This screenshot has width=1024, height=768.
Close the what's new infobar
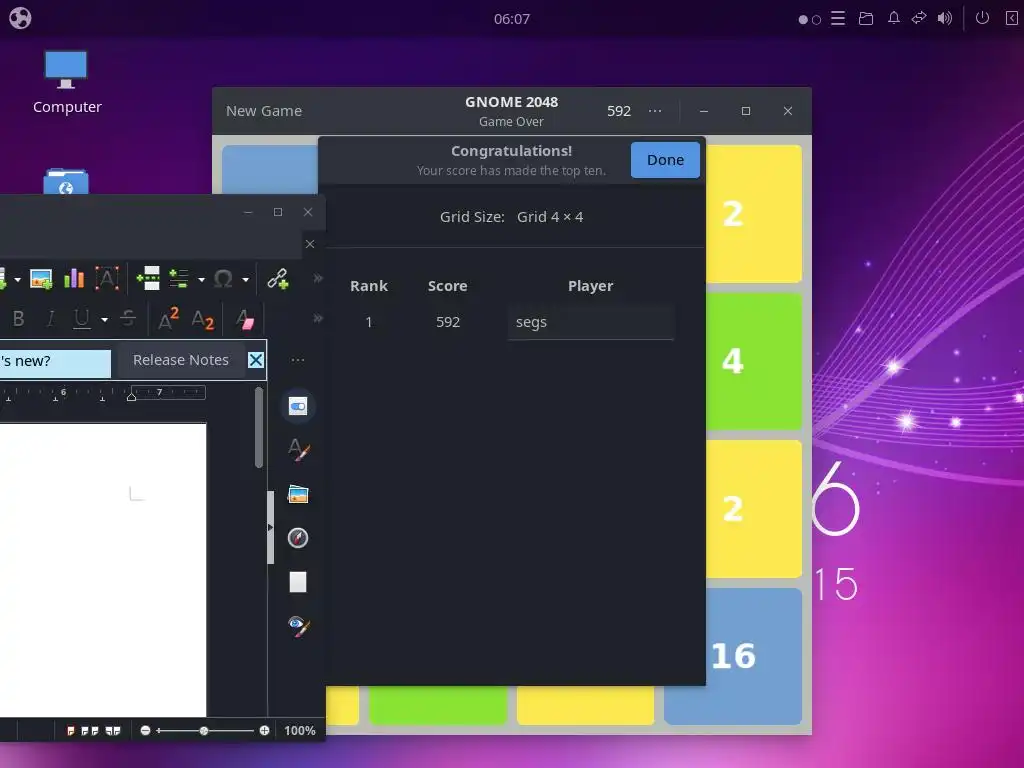(x=256, y=360)
